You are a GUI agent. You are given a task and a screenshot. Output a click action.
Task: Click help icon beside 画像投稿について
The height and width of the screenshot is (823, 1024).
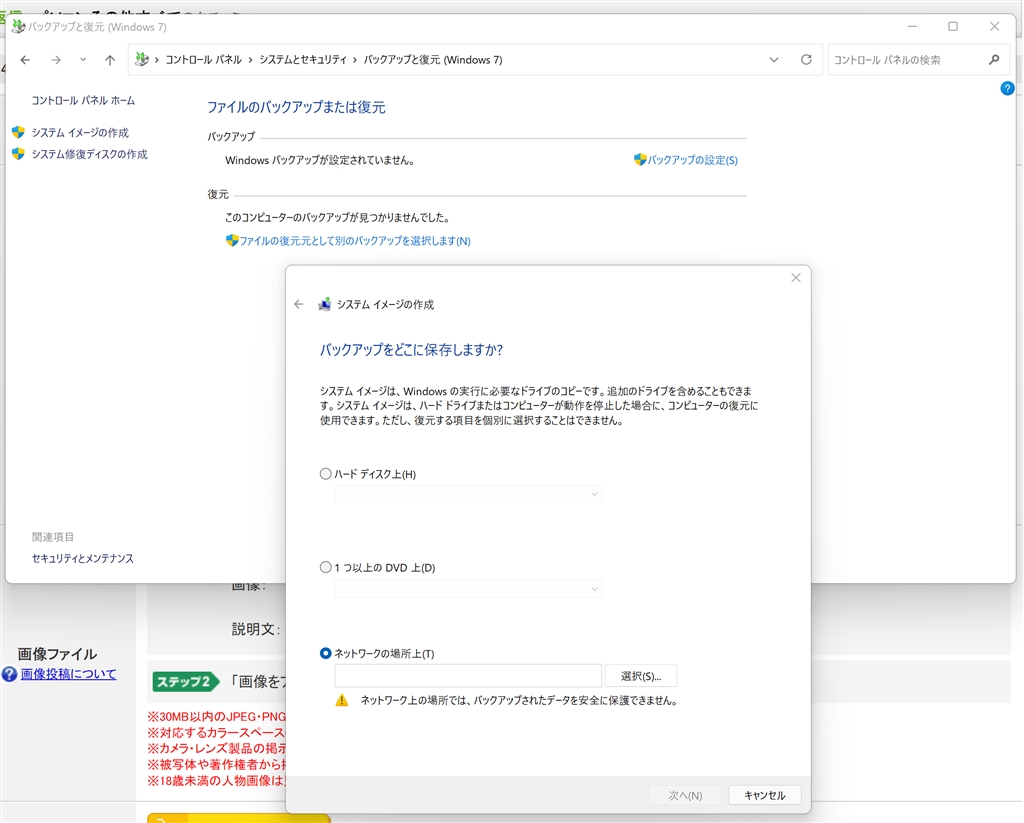[9, 674]
